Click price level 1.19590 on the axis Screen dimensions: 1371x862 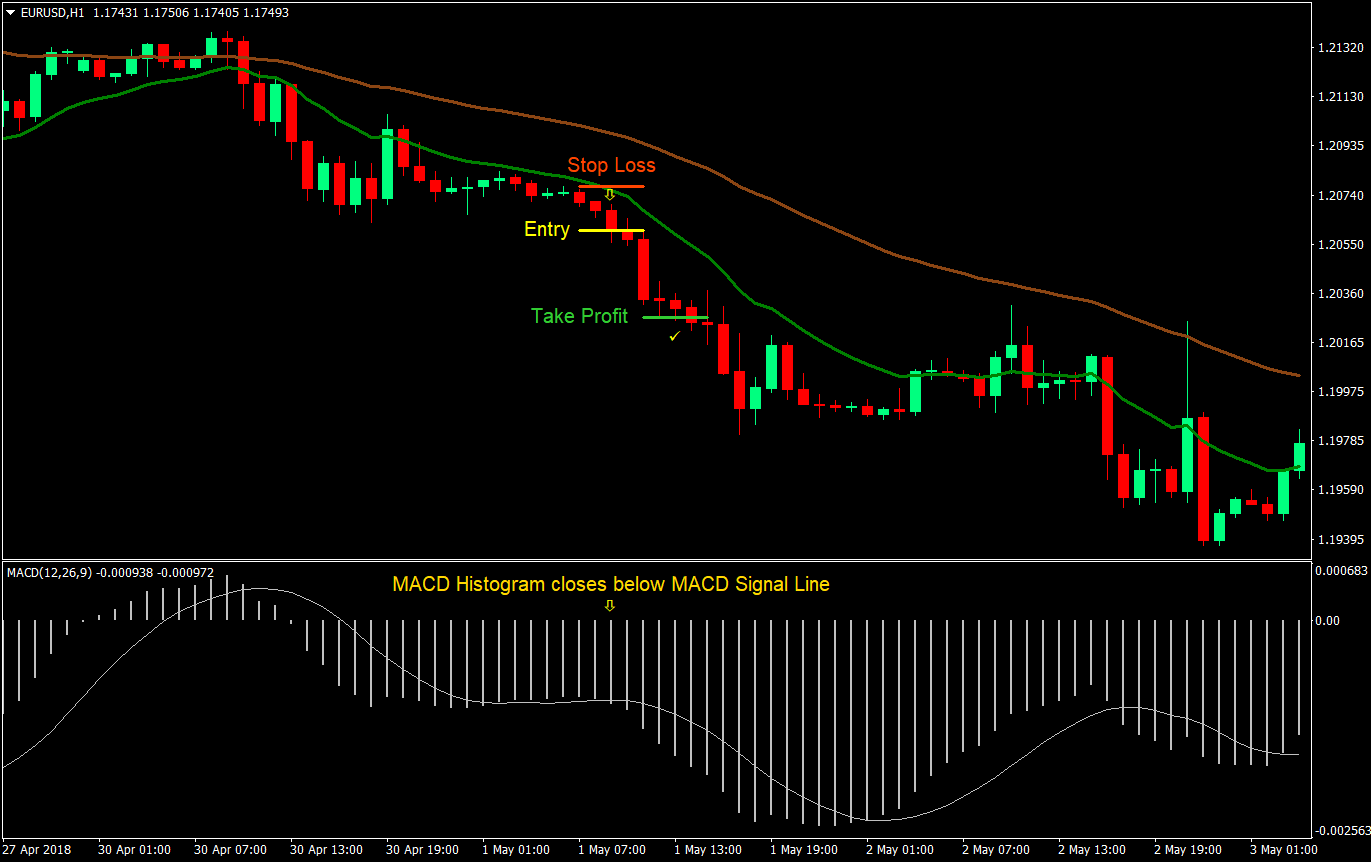click(x=1340, y=490)
